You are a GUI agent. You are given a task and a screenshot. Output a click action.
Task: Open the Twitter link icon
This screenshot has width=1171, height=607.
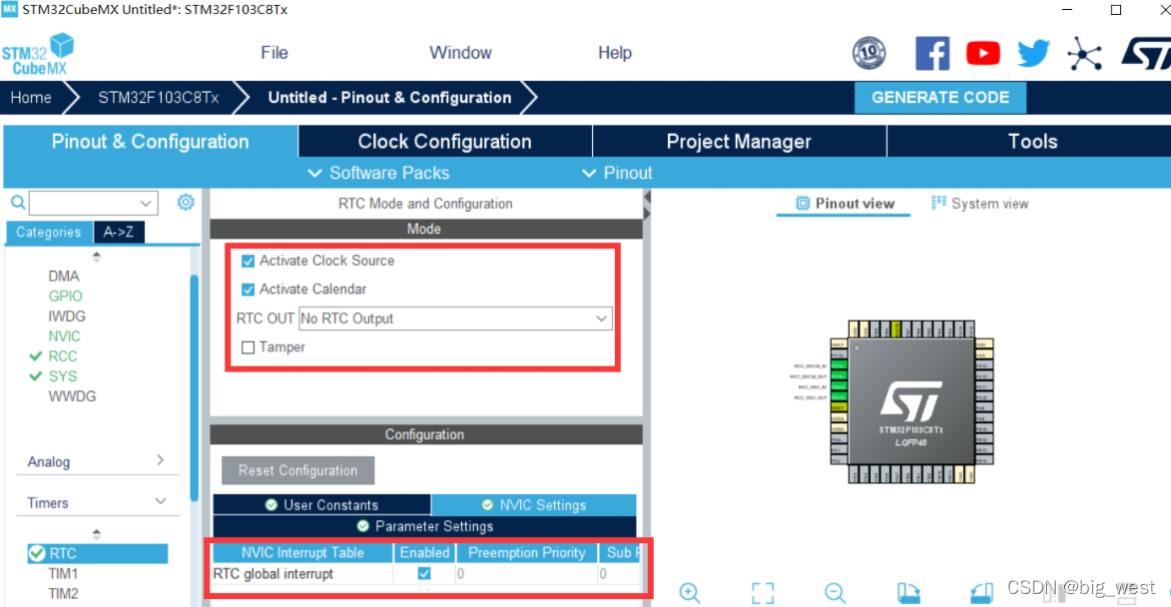1034,53
